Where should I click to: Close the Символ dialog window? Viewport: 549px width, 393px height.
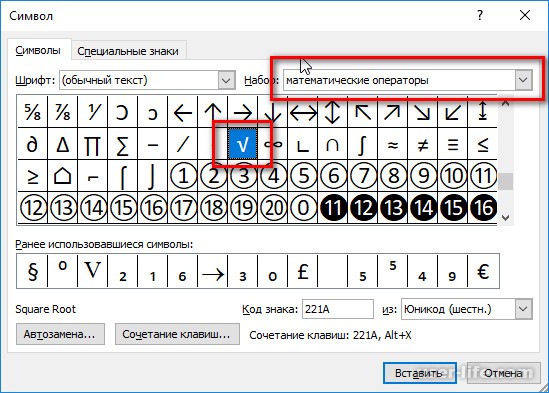(524, 15)
